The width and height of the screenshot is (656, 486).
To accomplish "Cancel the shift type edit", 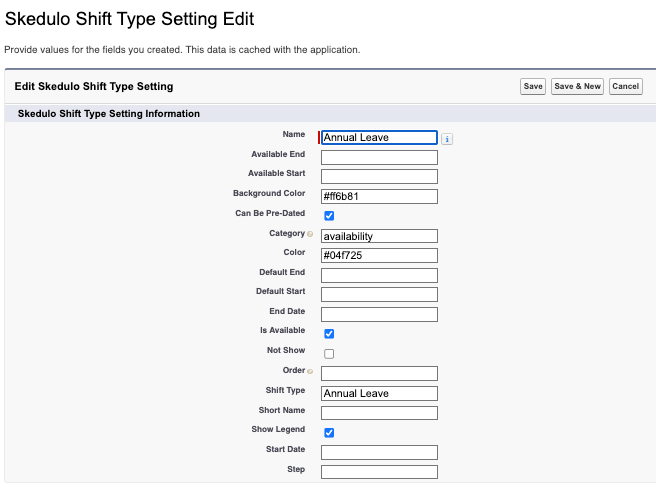I will pyautogui.click(x=626, y=87).
